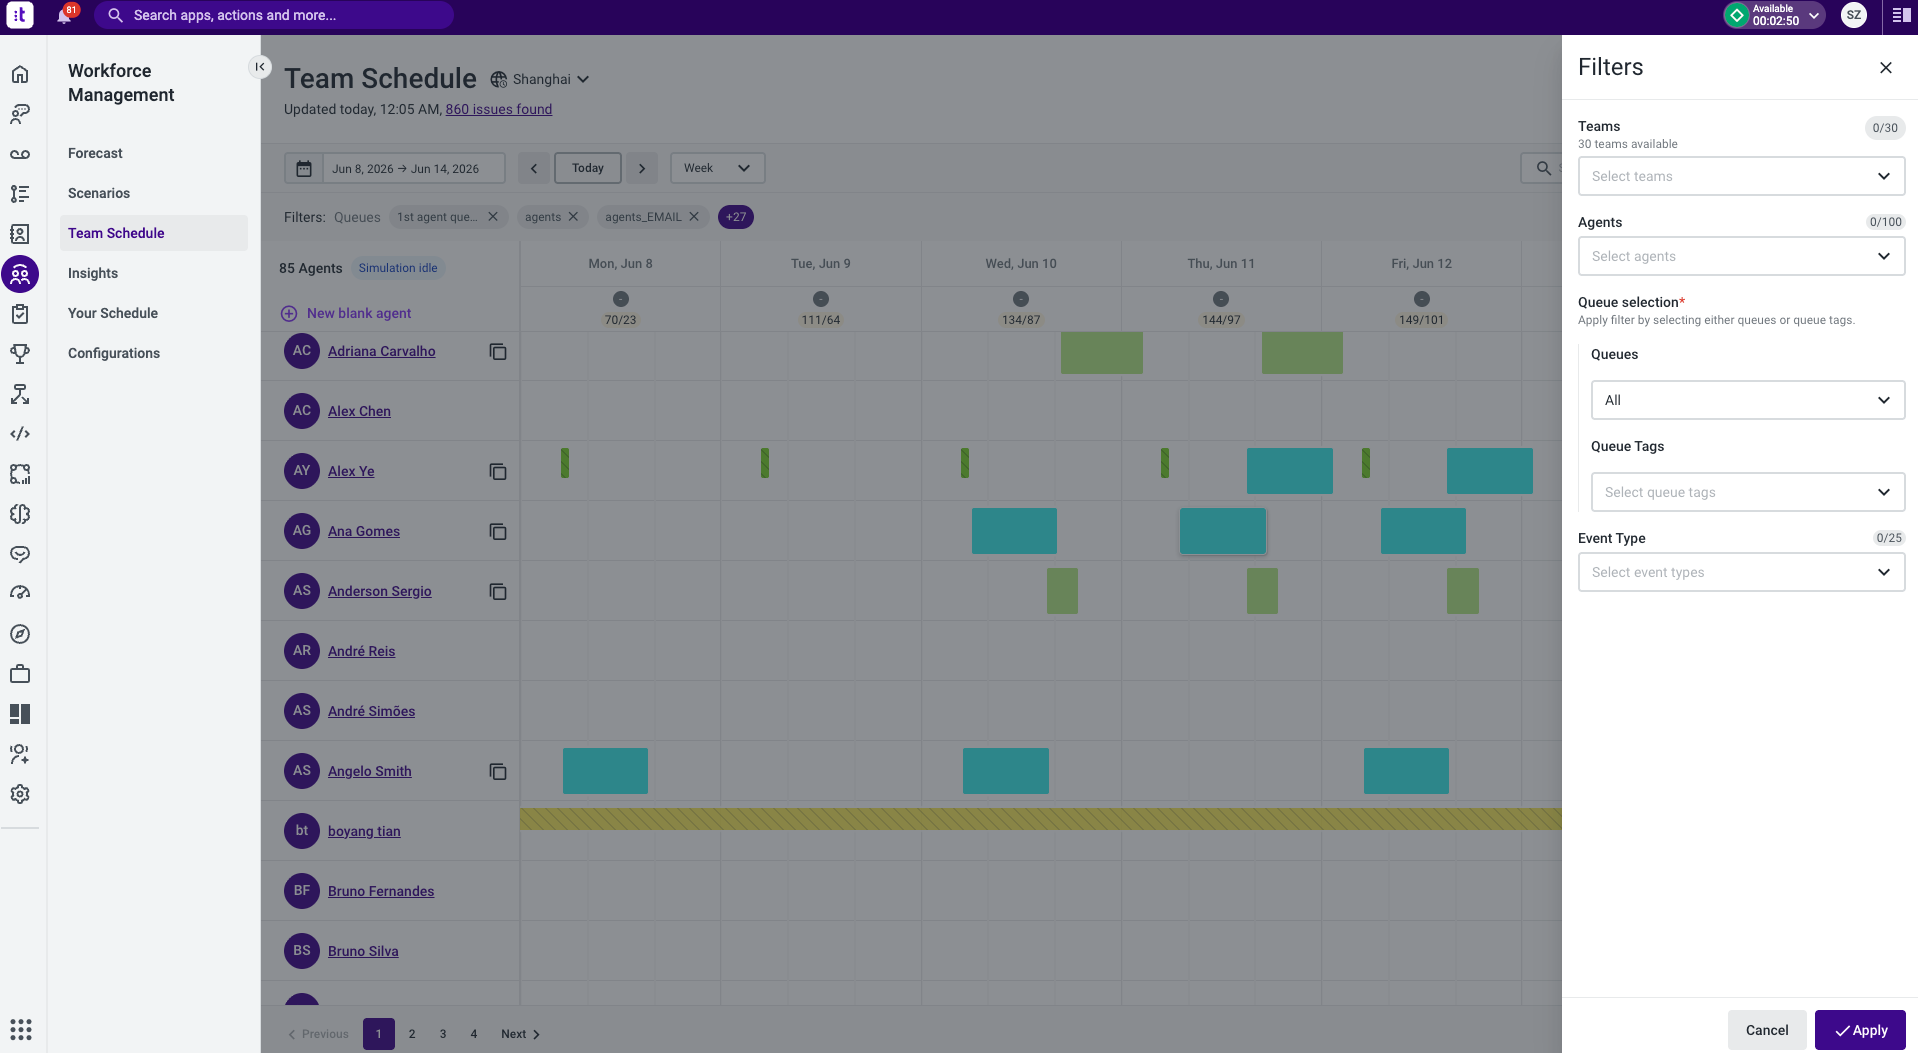This screenshot has width=1918, height=1053.
Task: Open the settings gear in left rail
Action: [20, 794]
